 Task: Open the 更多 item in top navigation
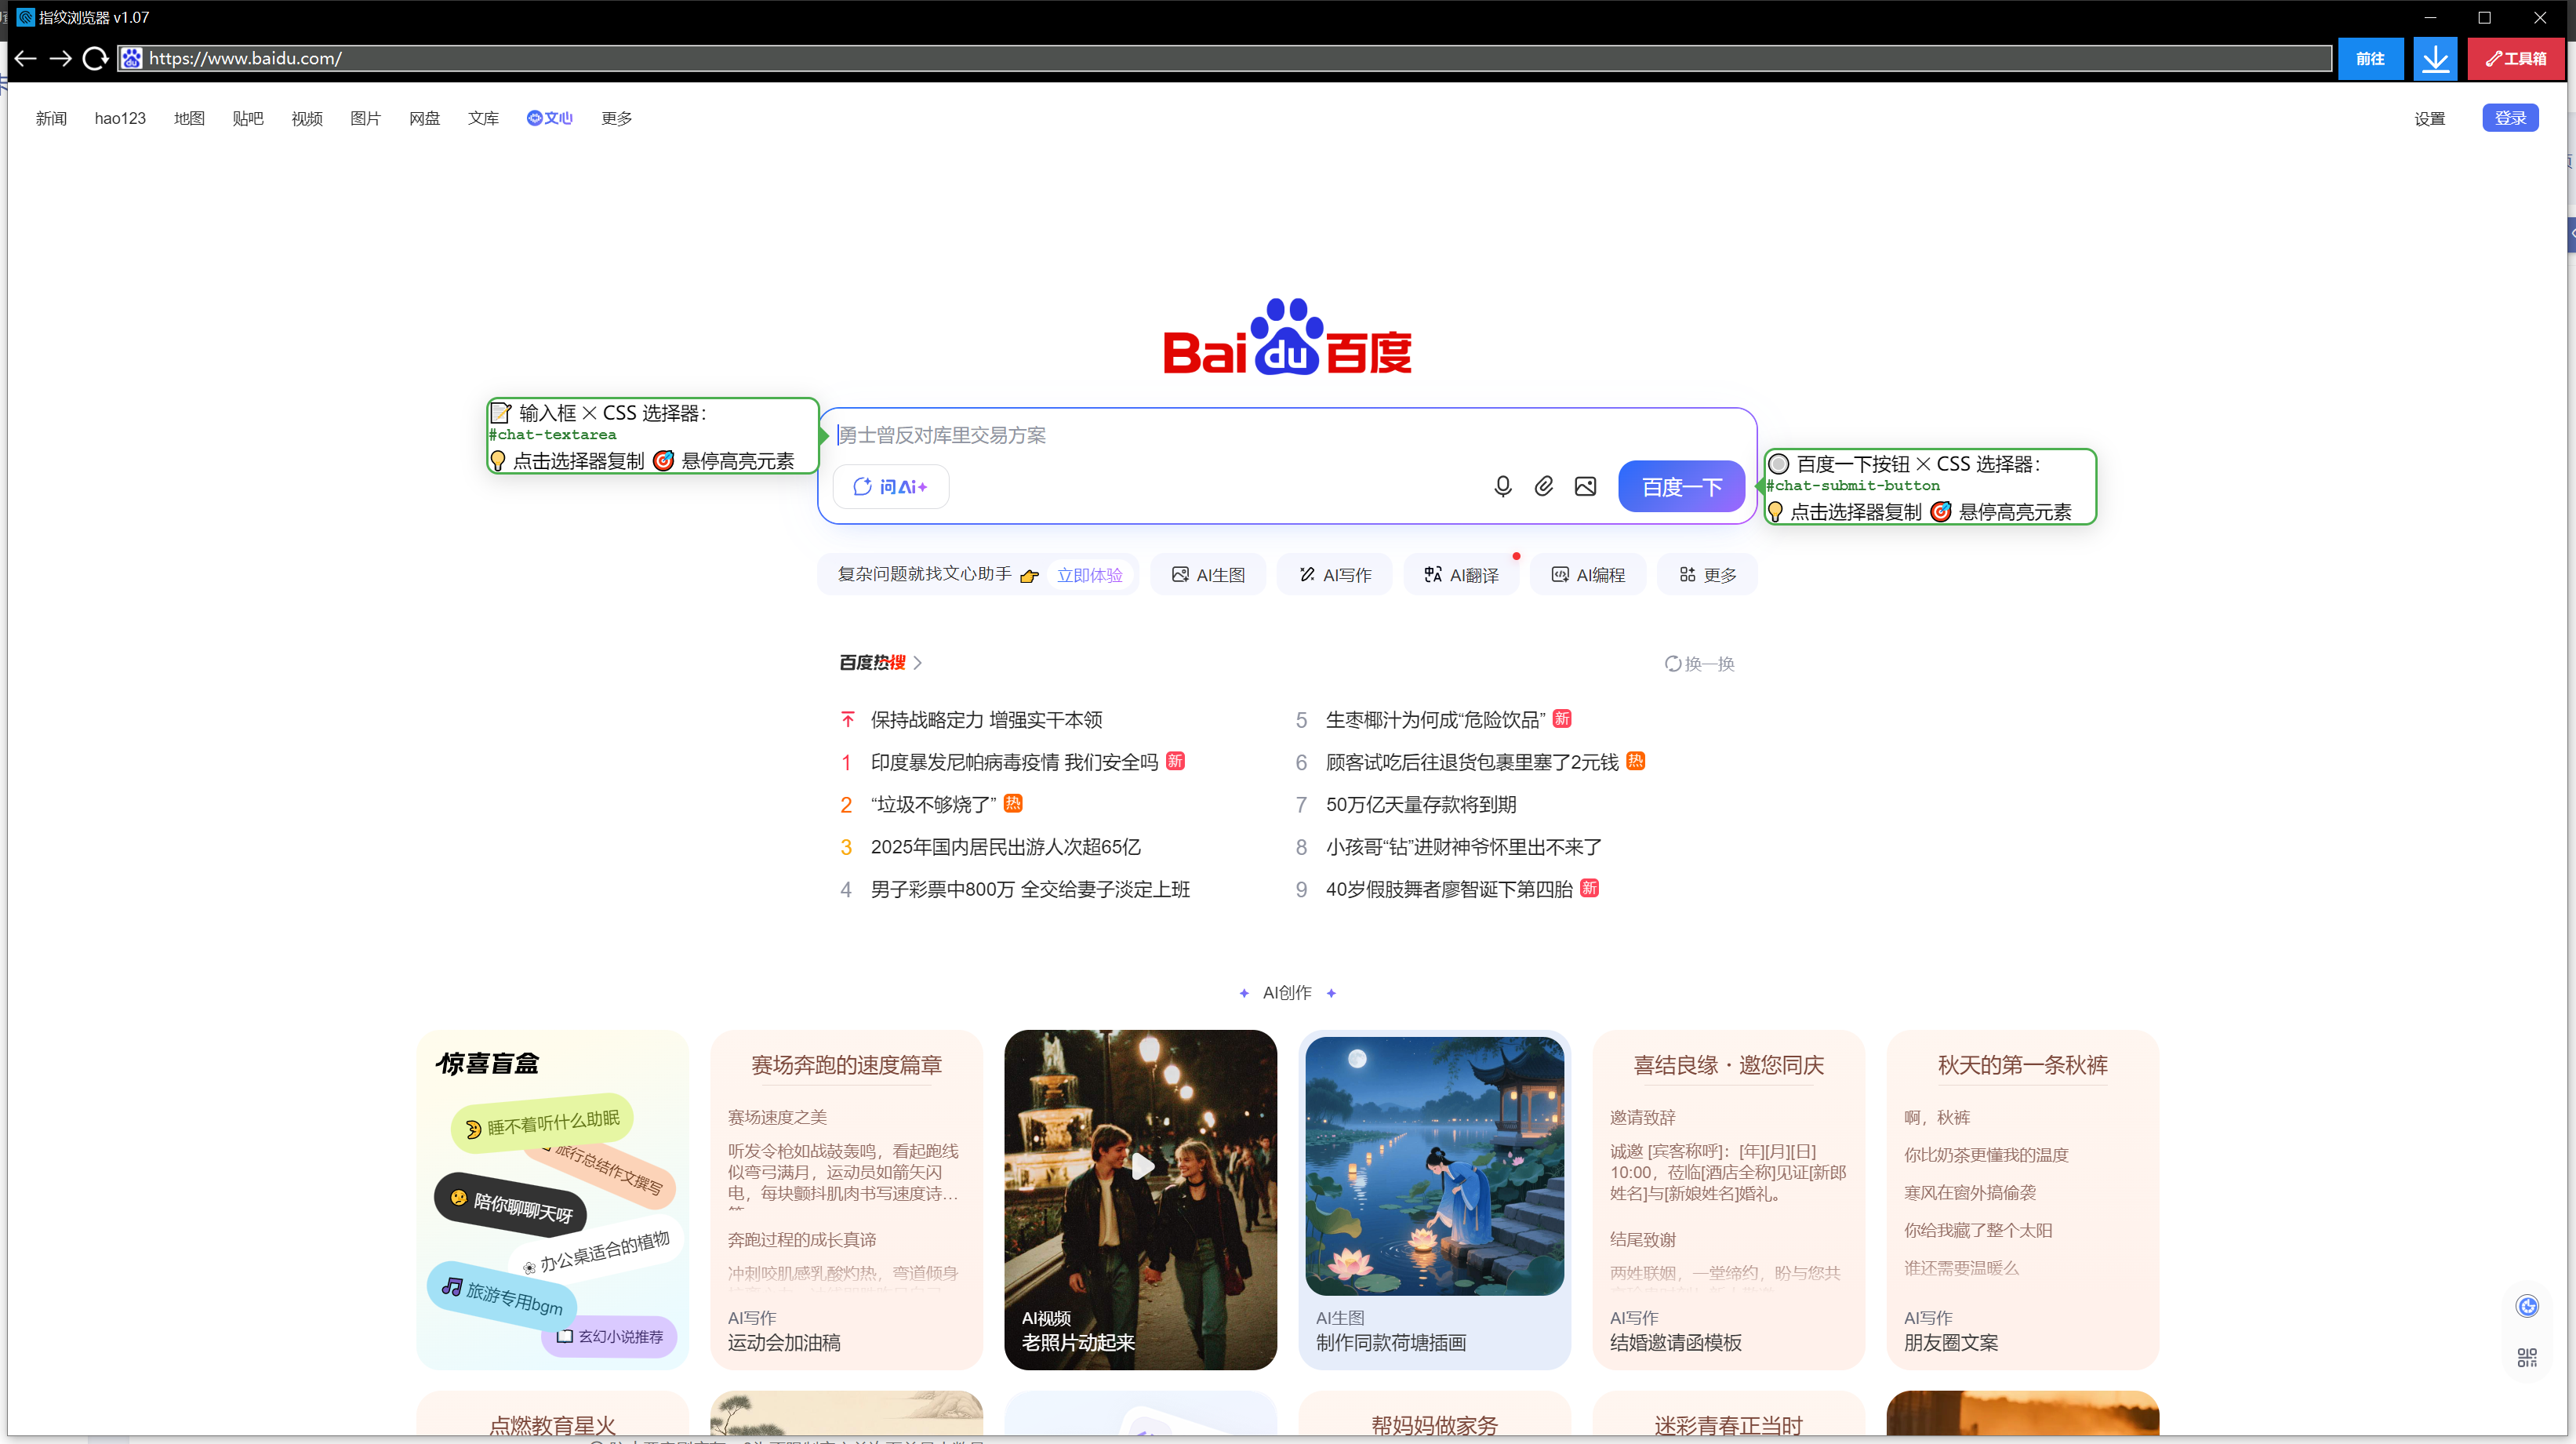[x=616, y=118]
